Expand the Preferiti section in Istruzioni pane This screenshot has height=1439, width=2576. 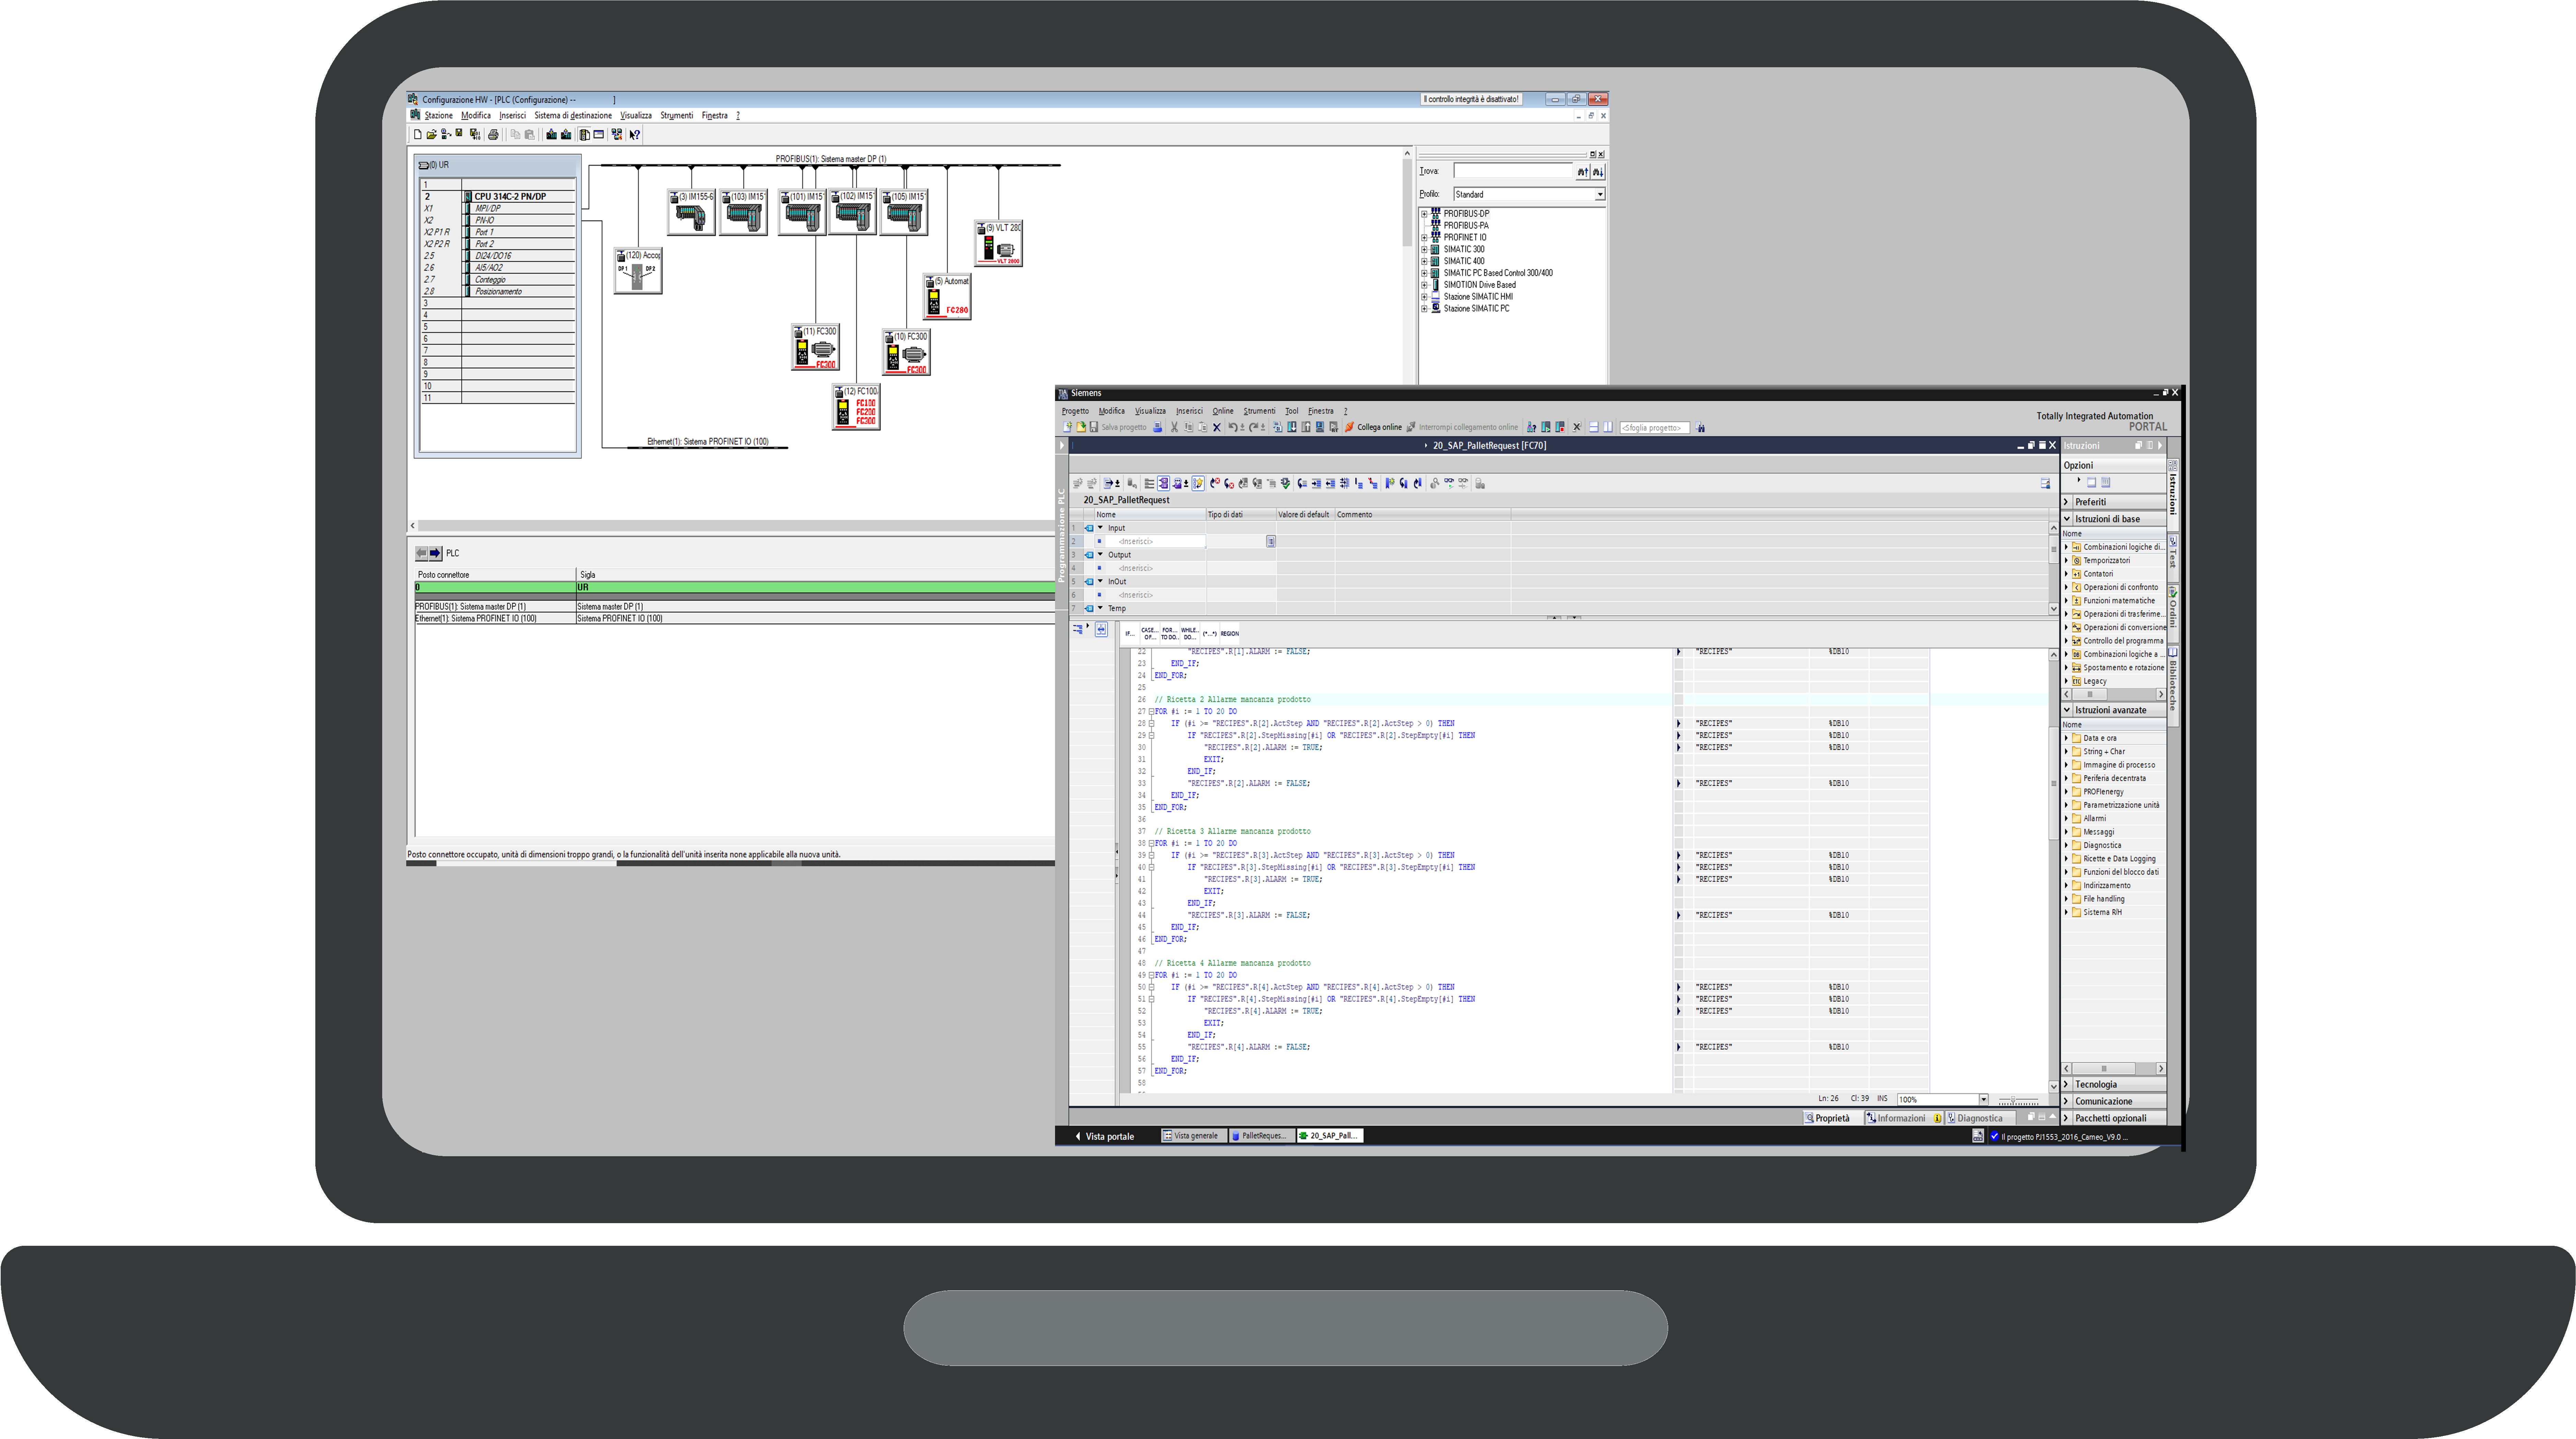click(2067, 502)
